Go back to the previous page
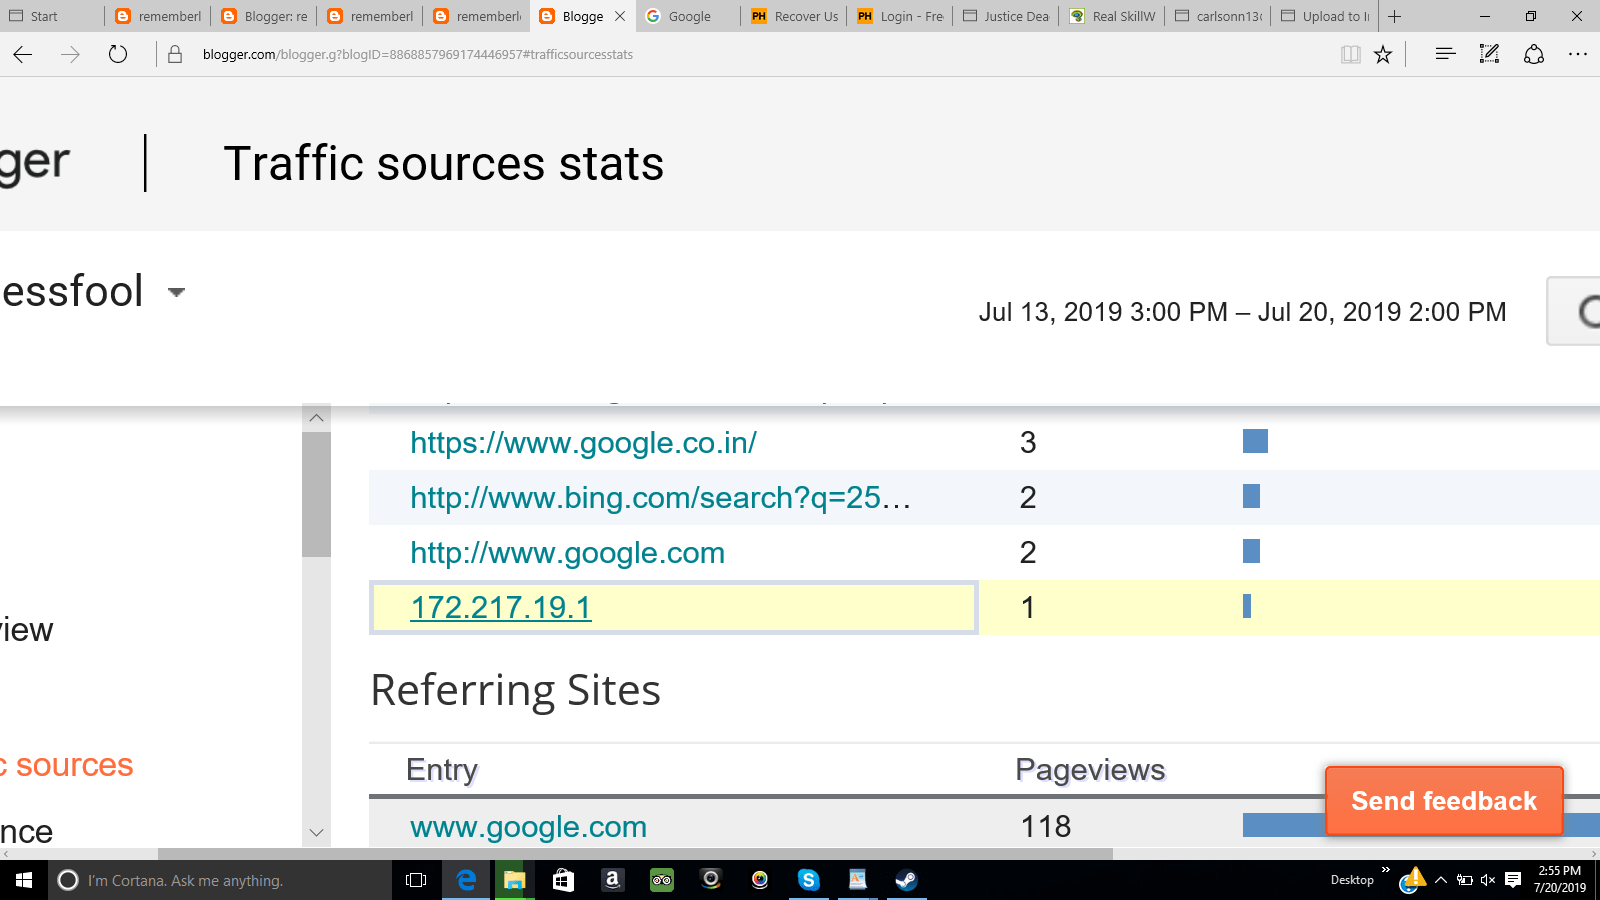This screenshot has width=1600, height=900. pyautogui.click(x=23, y=55)
